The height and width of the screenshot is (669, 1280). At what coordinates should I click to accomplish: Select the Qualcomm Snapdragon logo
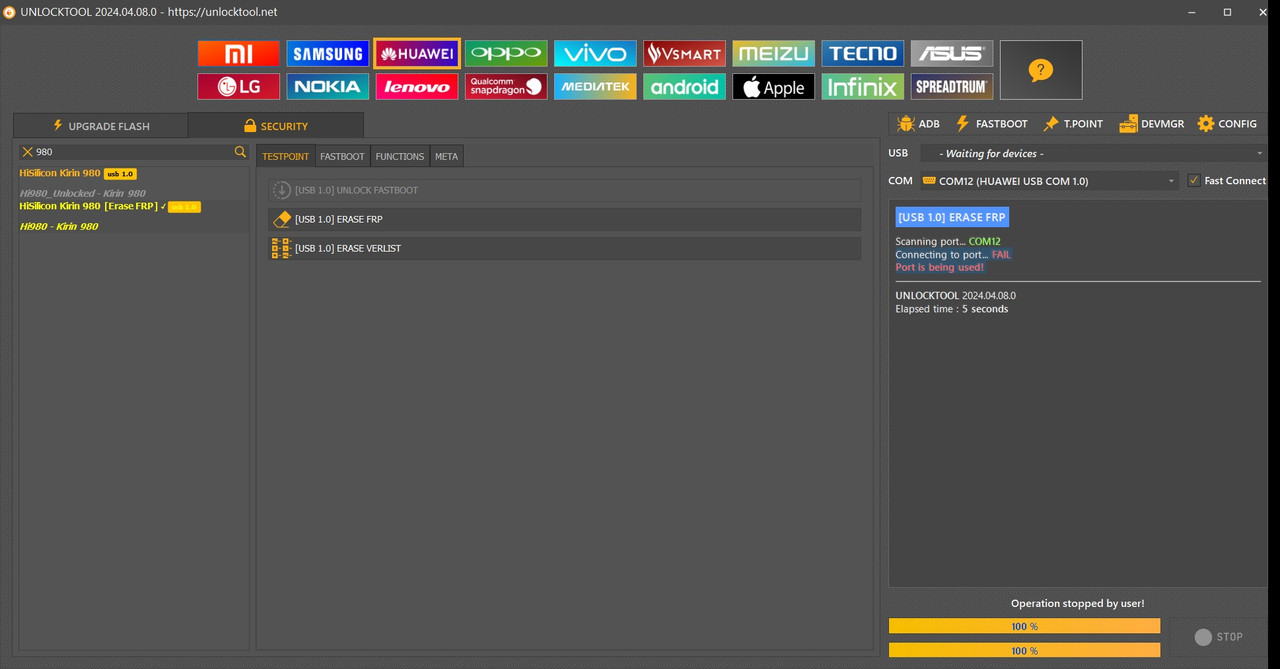tap(506, 87)
